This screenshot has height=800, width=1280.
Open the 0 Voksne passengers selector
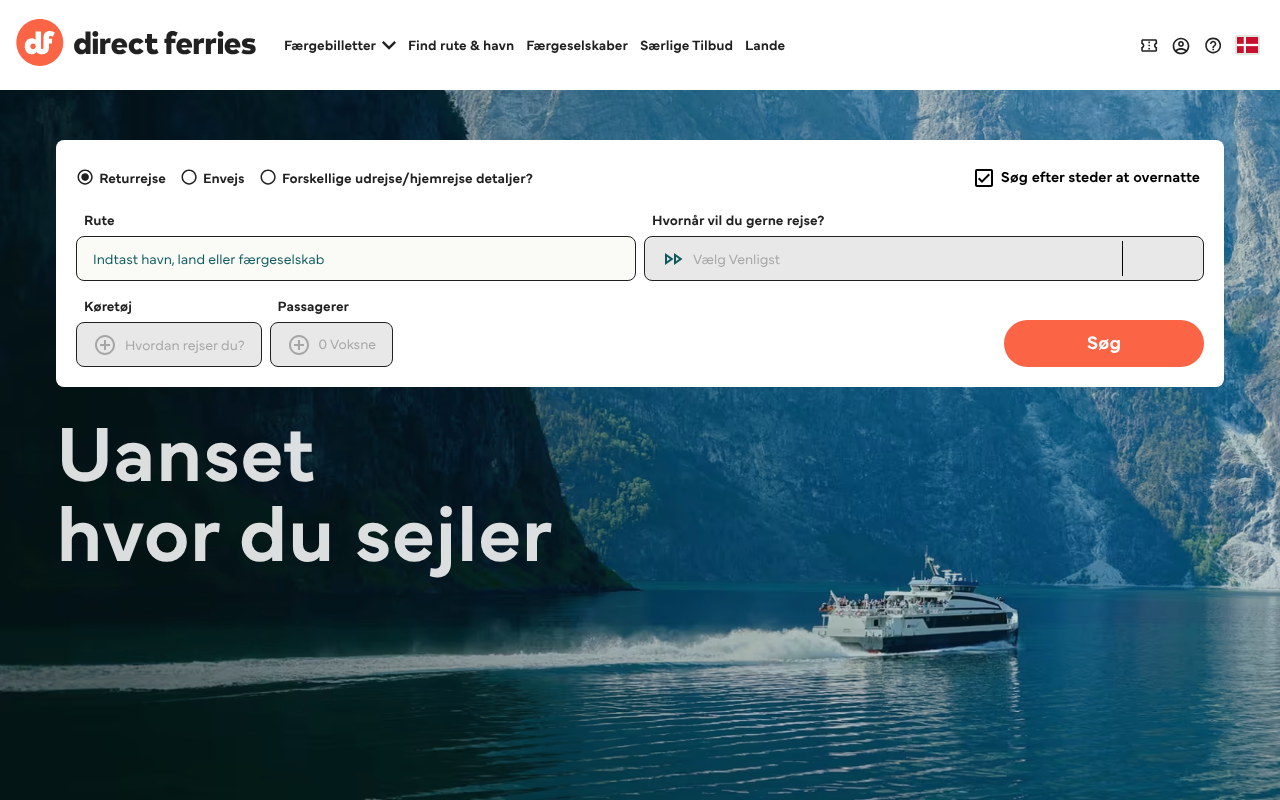point(331,345)
